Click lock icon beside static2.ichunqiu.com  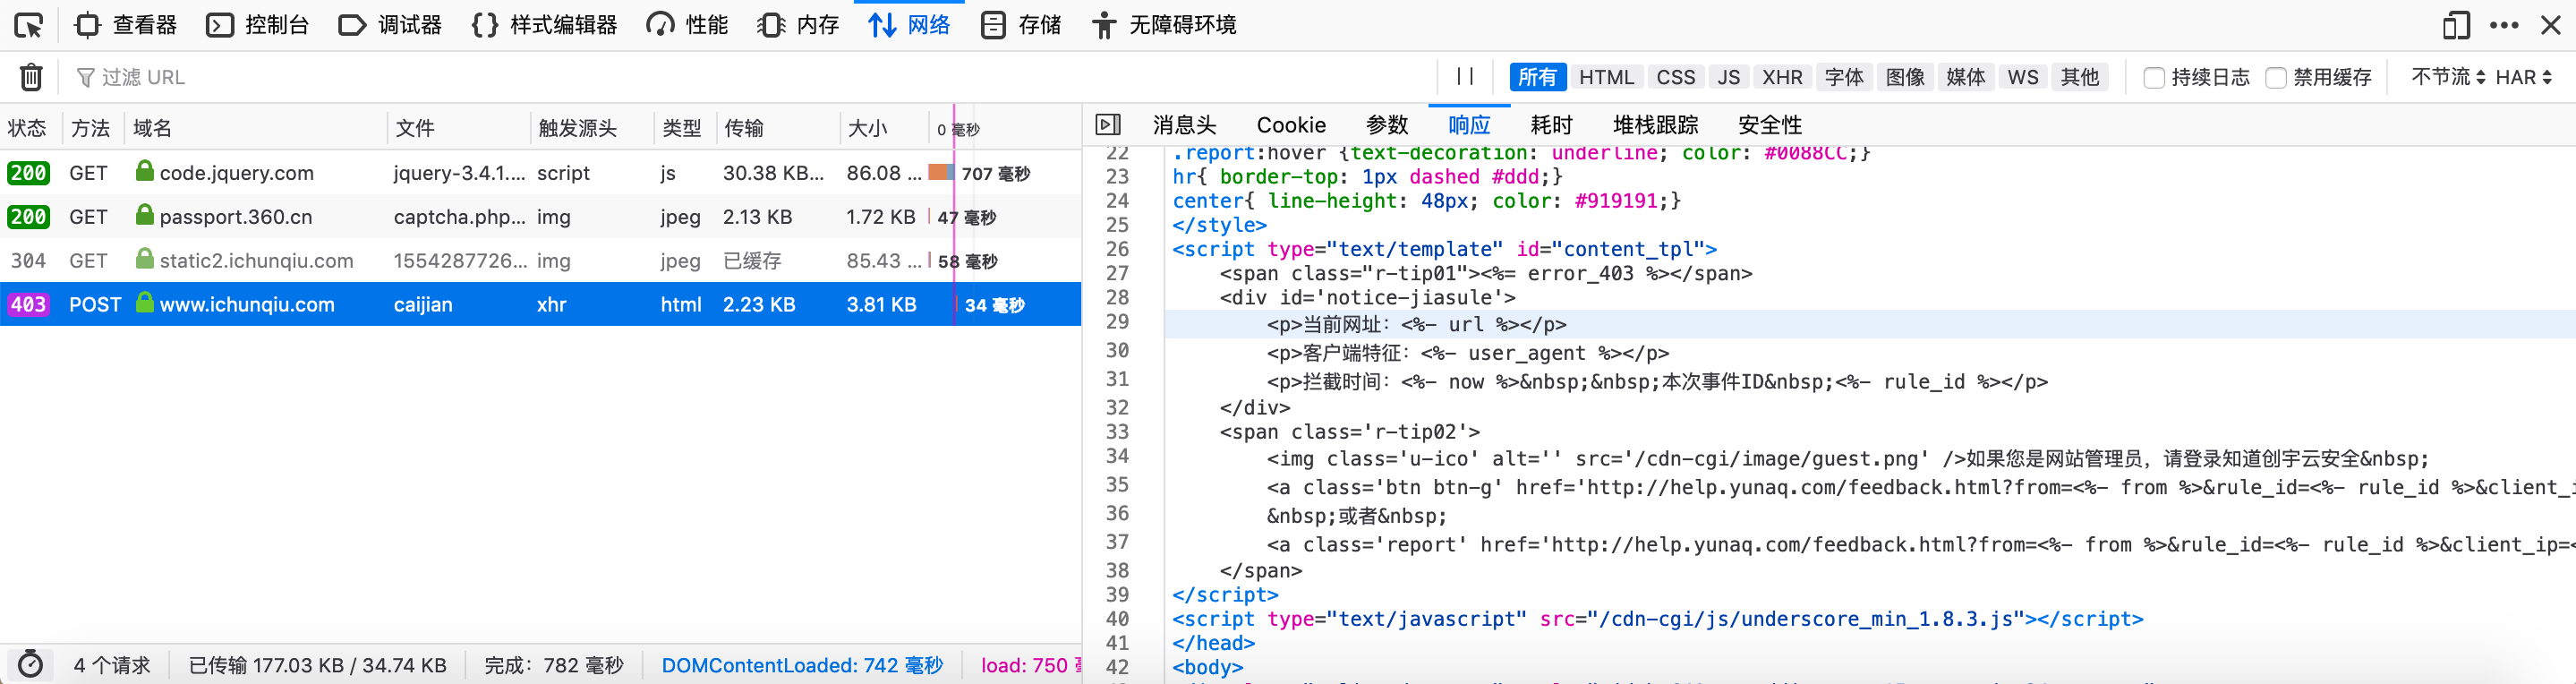[x=145, y=259]
